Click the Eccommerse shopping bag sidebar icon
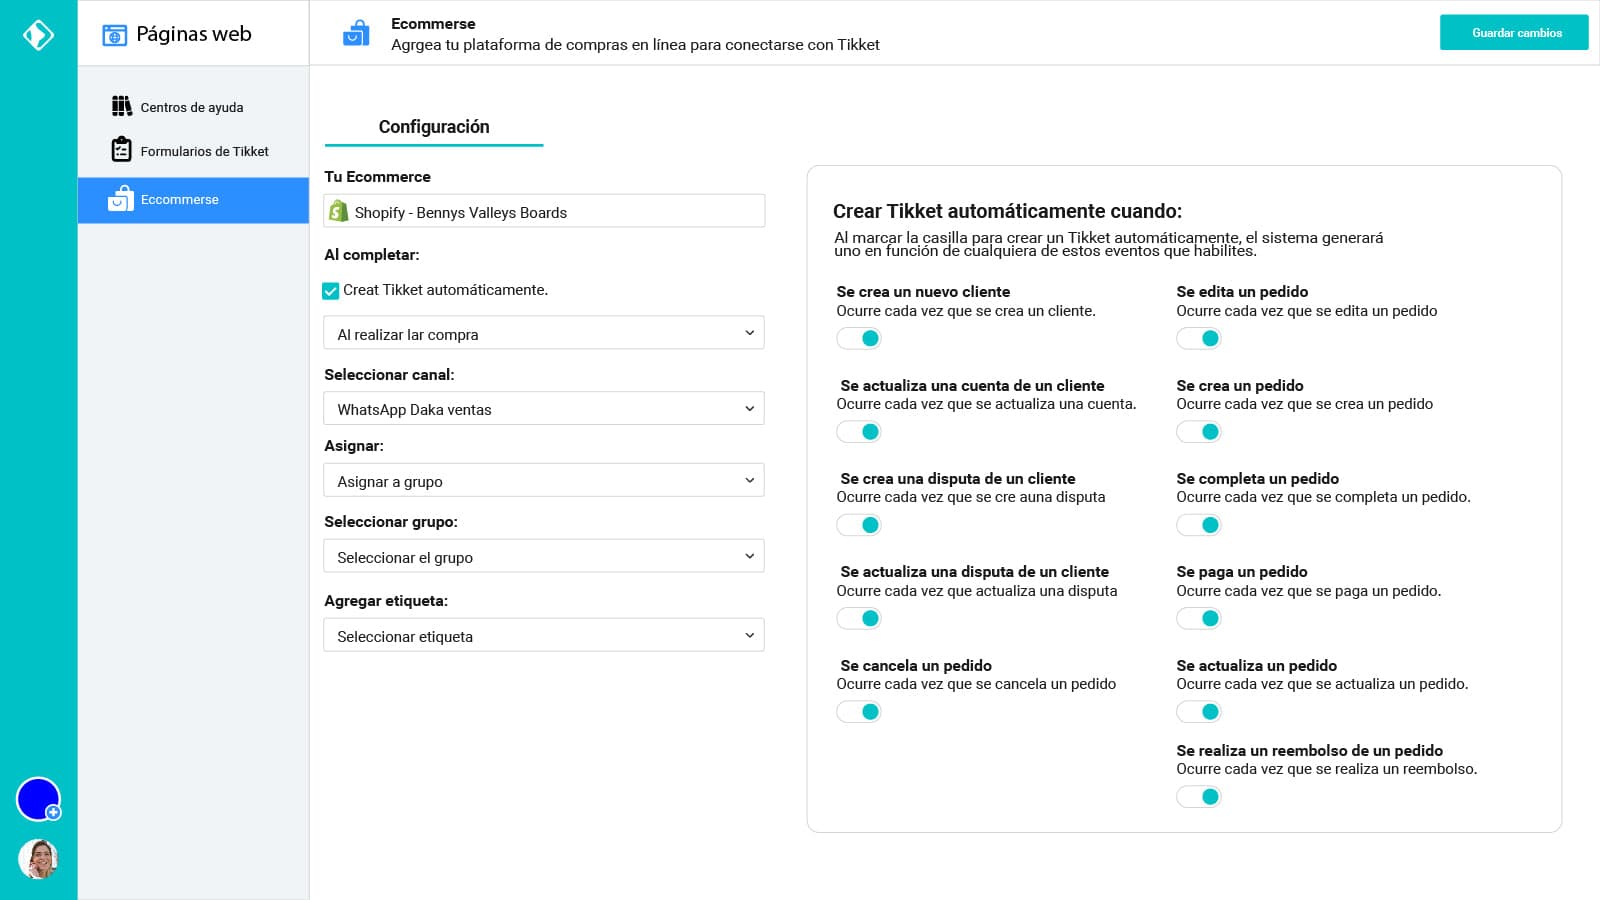This screenshot has width=1600, height=900. pos(121,199)
